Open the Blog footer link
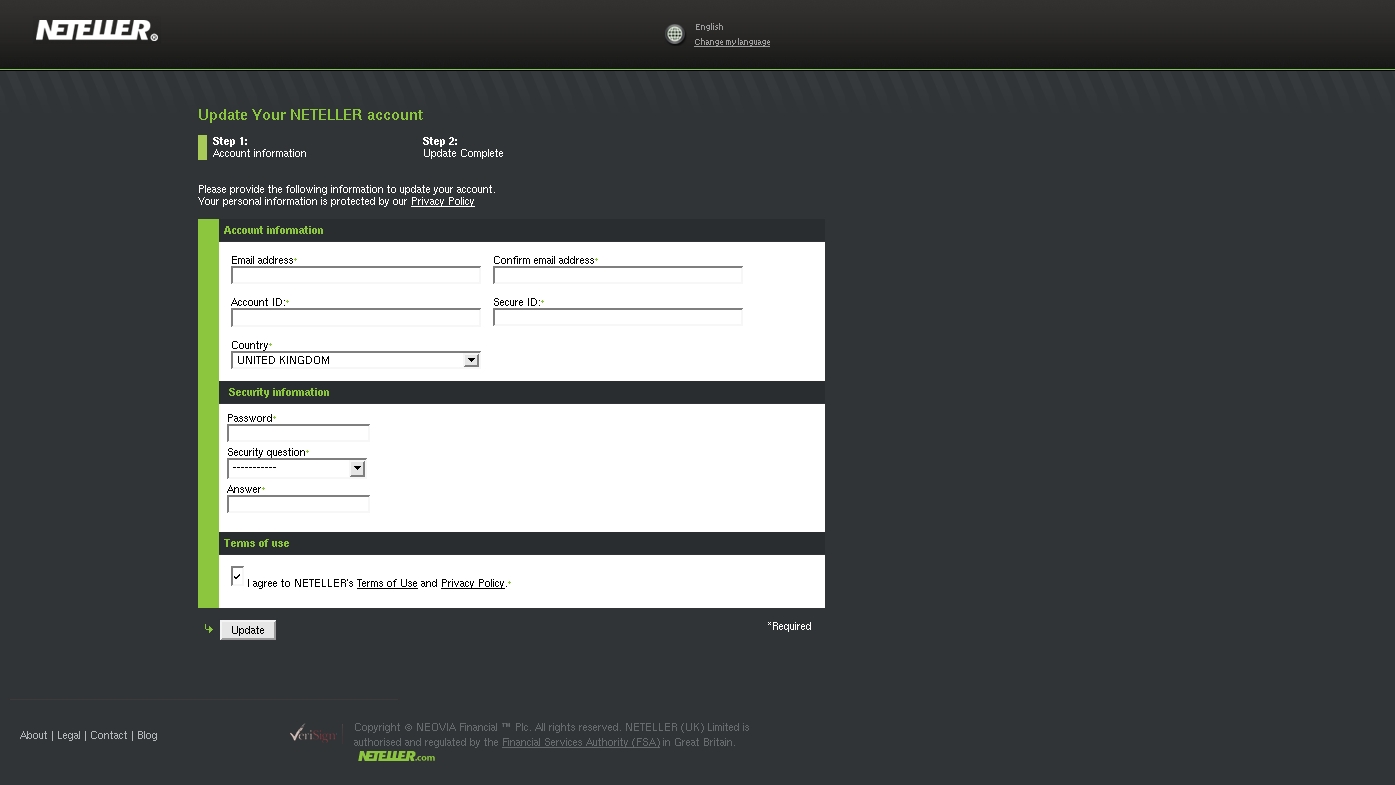 pyautogui.click(x=147, y=735)
